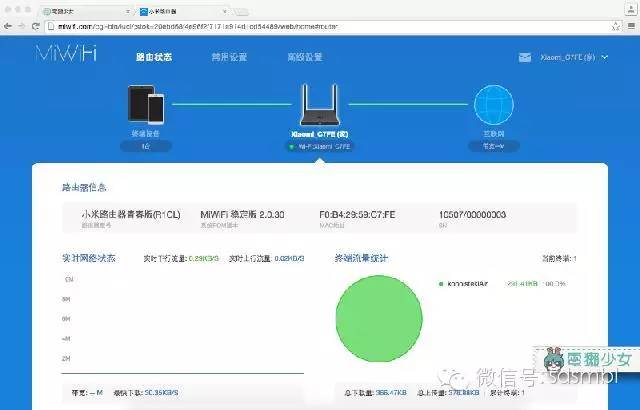Open the mail envelope icon
Image resolution: width=640 pixels, height=410 pixels.
pos(525,58)
